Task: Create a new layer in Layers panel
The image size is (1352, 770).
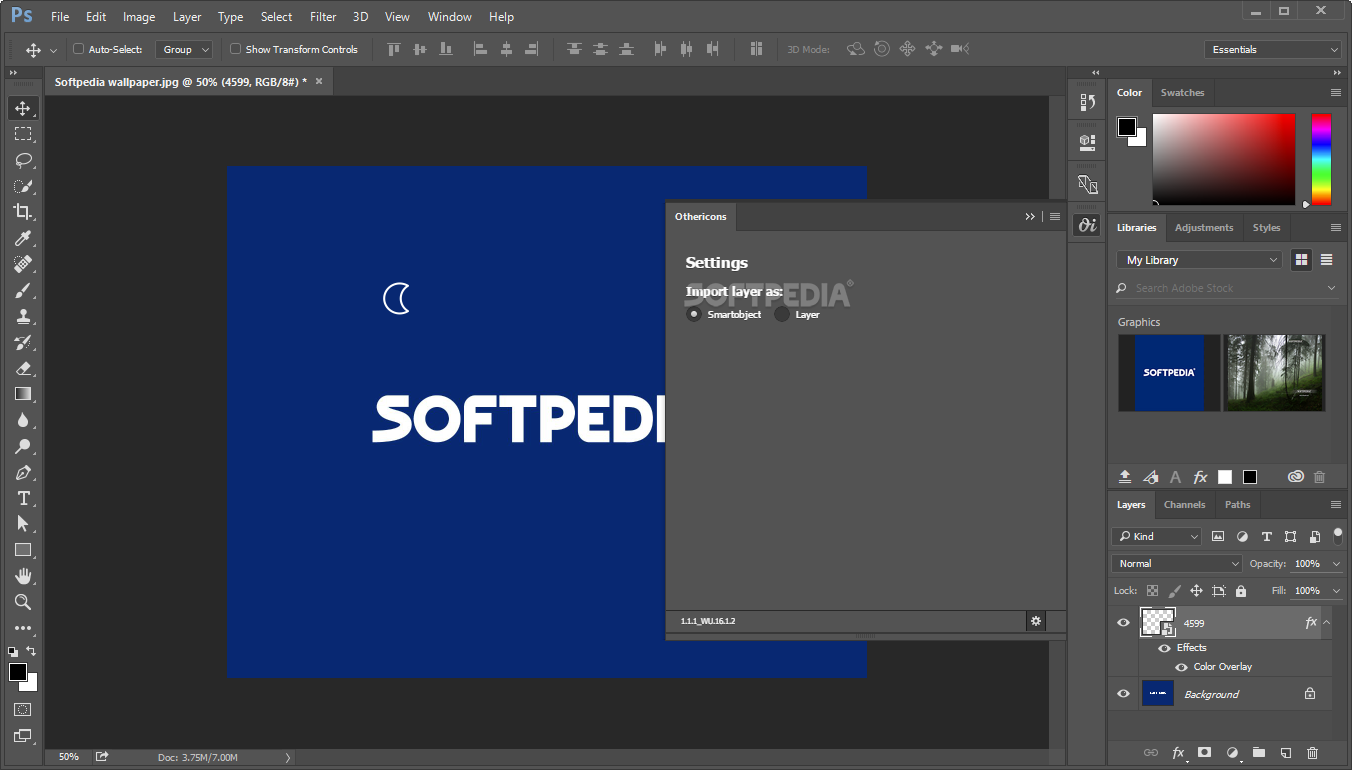Action: point(1286,752)
